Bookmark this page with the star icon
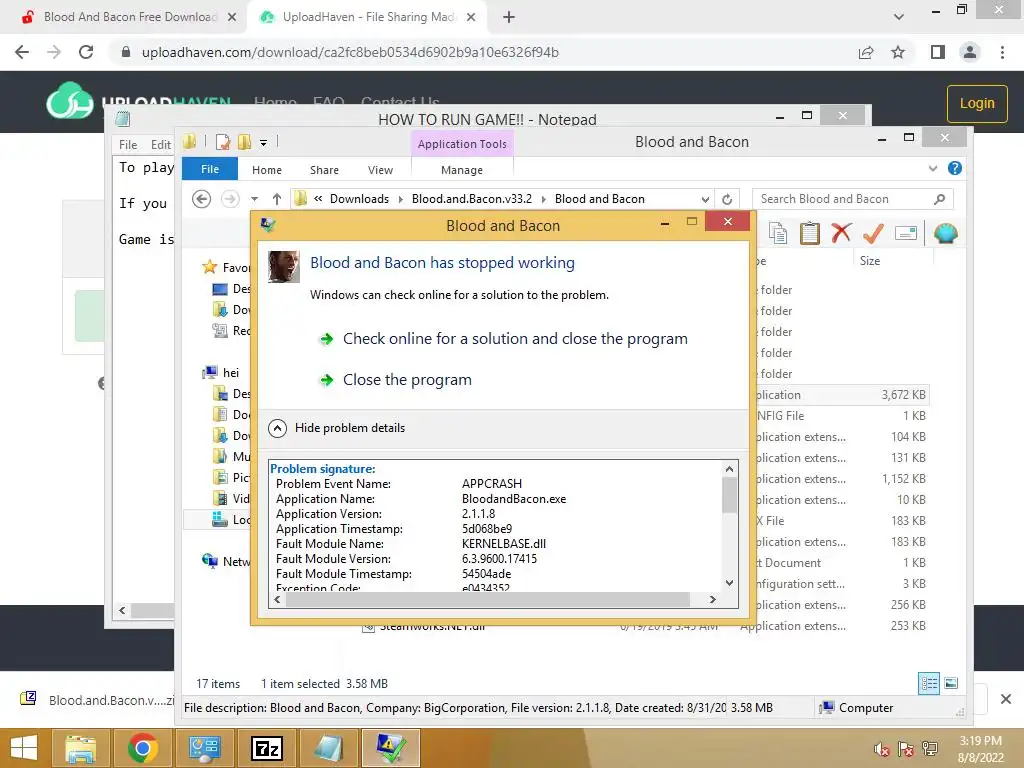Viewport: 1024px width, 768px height. pyautogui.click(x=898, y=52)
